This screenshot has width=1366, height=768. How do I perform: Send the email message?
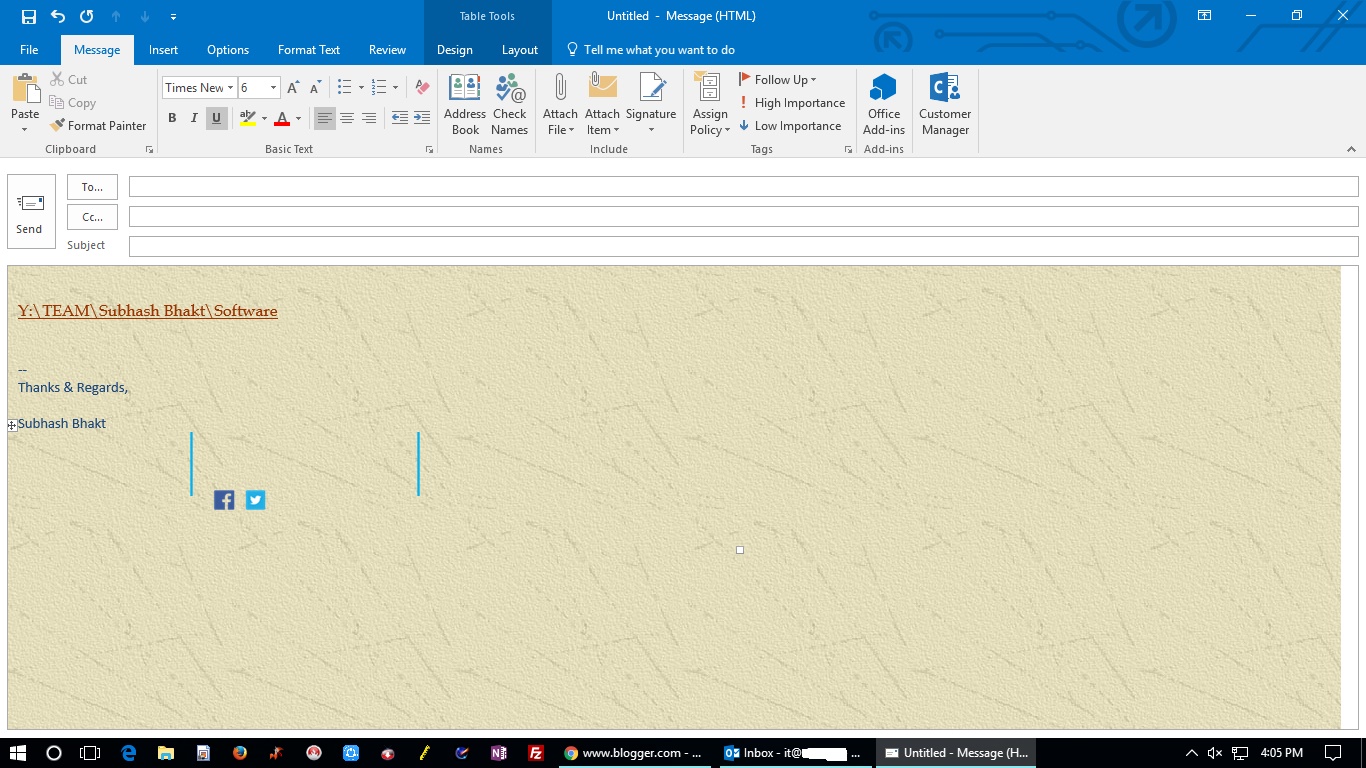[31, 212]
